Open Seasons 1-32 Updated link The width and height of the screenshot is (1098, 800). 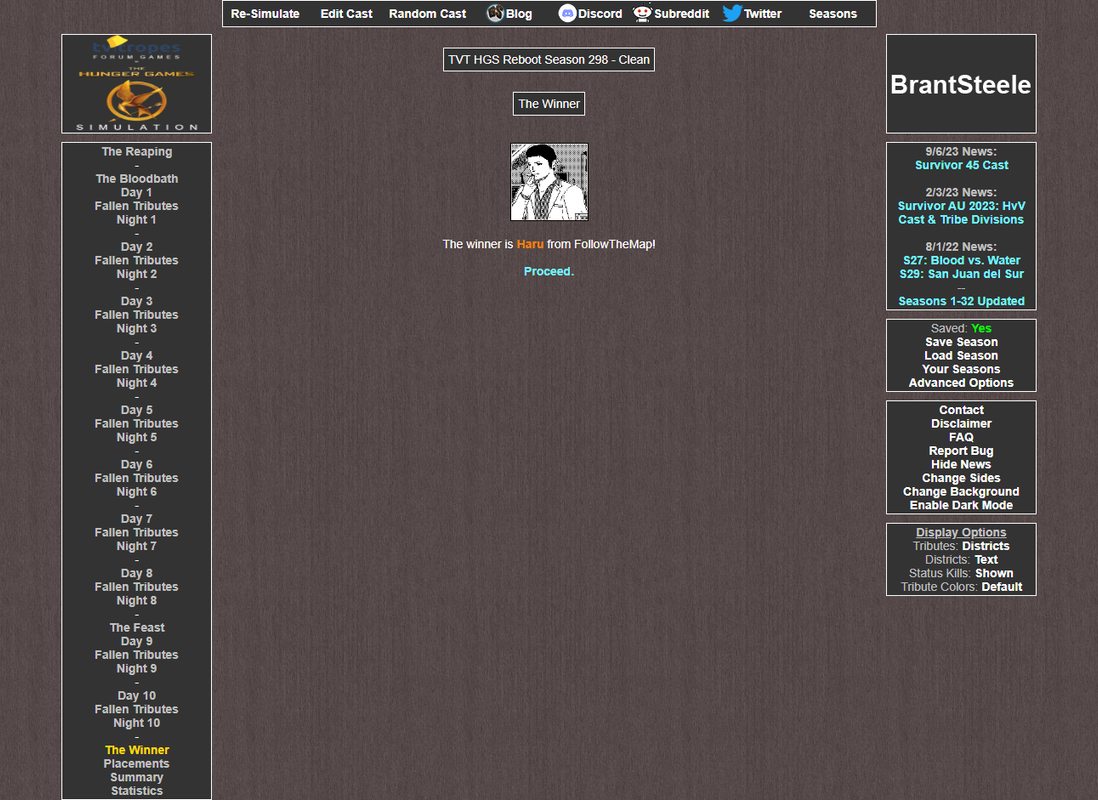coord(961,301)
